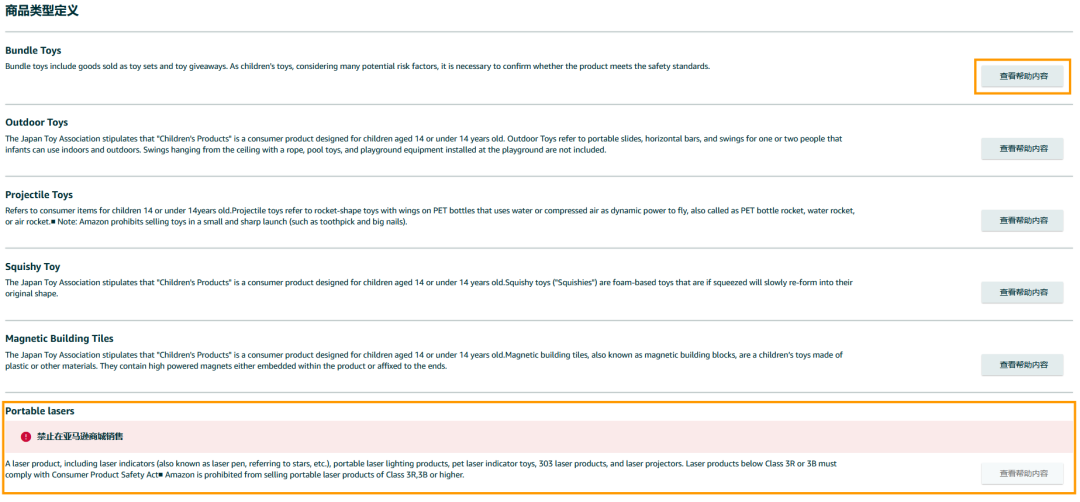The width and height of the screenshot is (1080, 502).
Task: Select the Projectile Toys heading
Action: click(x=39, y=195)
